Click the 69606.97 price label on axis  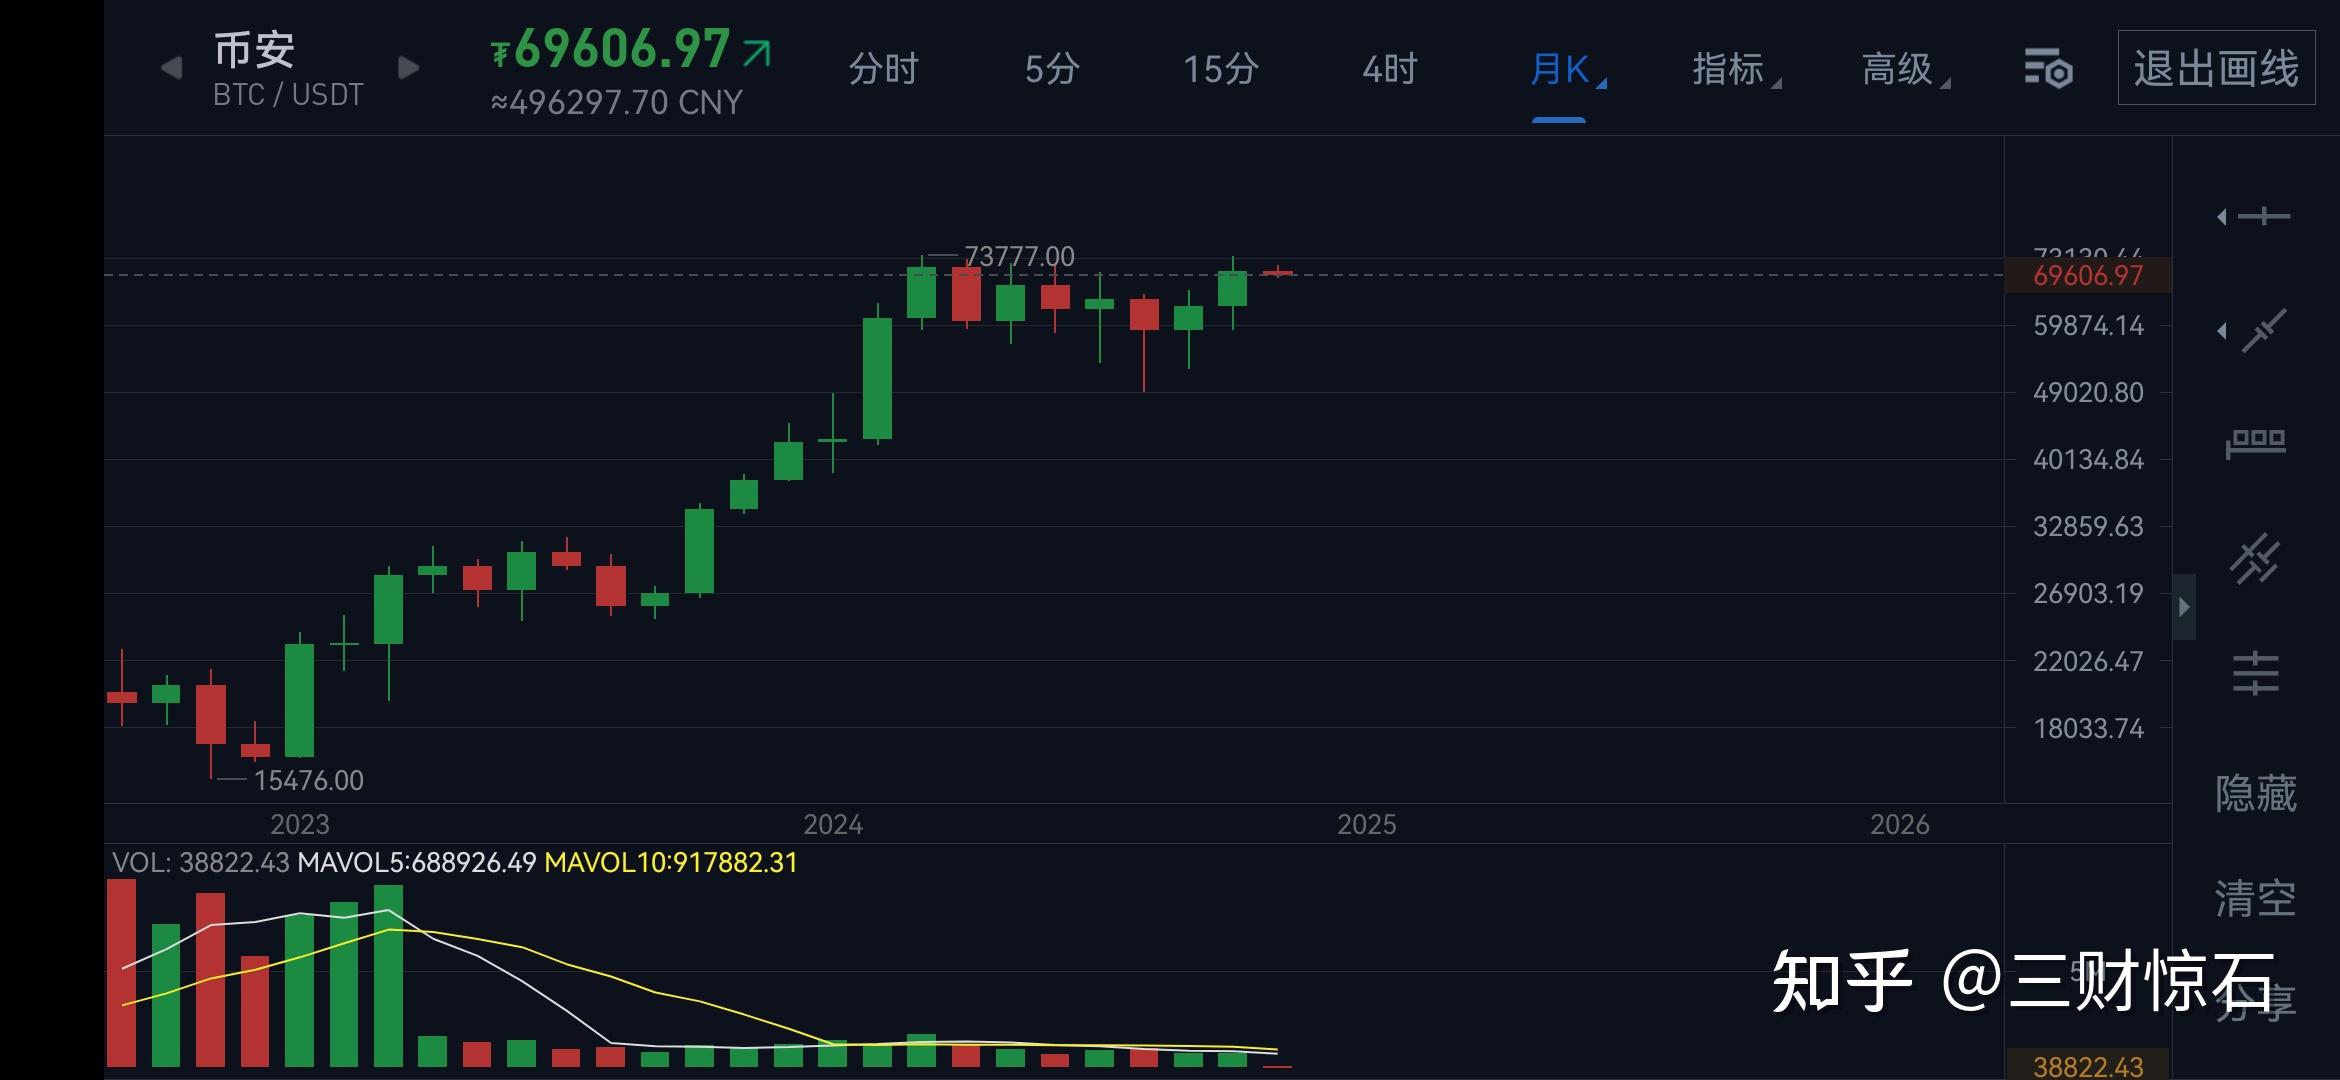[2089, 276]
